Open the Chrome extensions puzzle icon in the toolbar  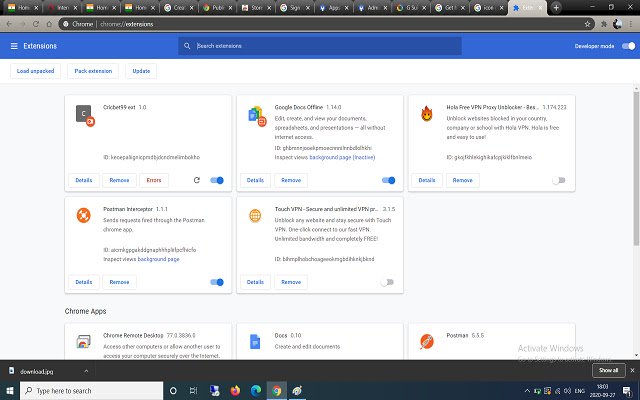click(x=604, y=24)
